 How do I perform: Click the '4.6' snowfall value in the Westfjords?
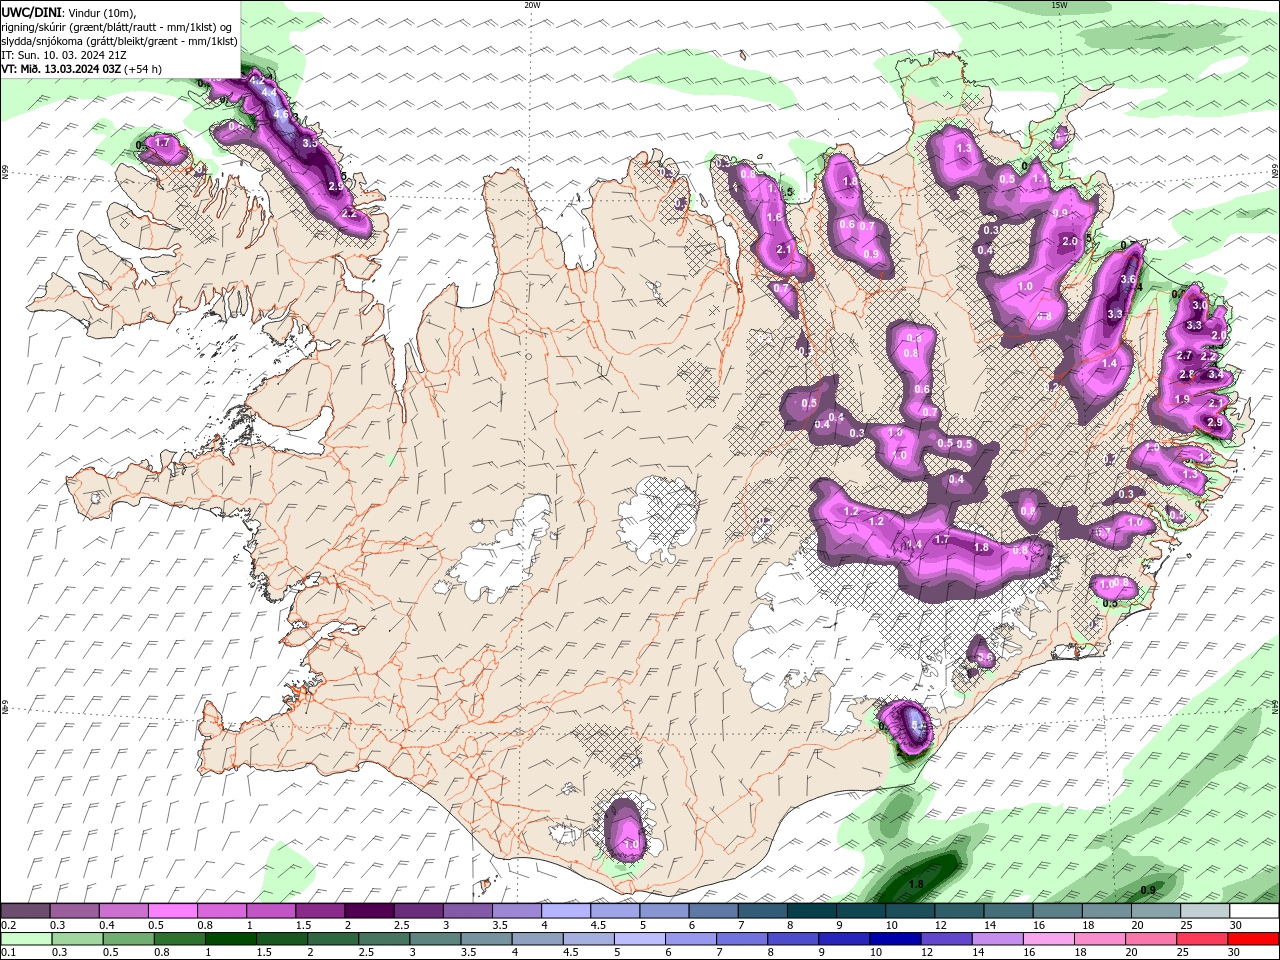coord(281,115)
